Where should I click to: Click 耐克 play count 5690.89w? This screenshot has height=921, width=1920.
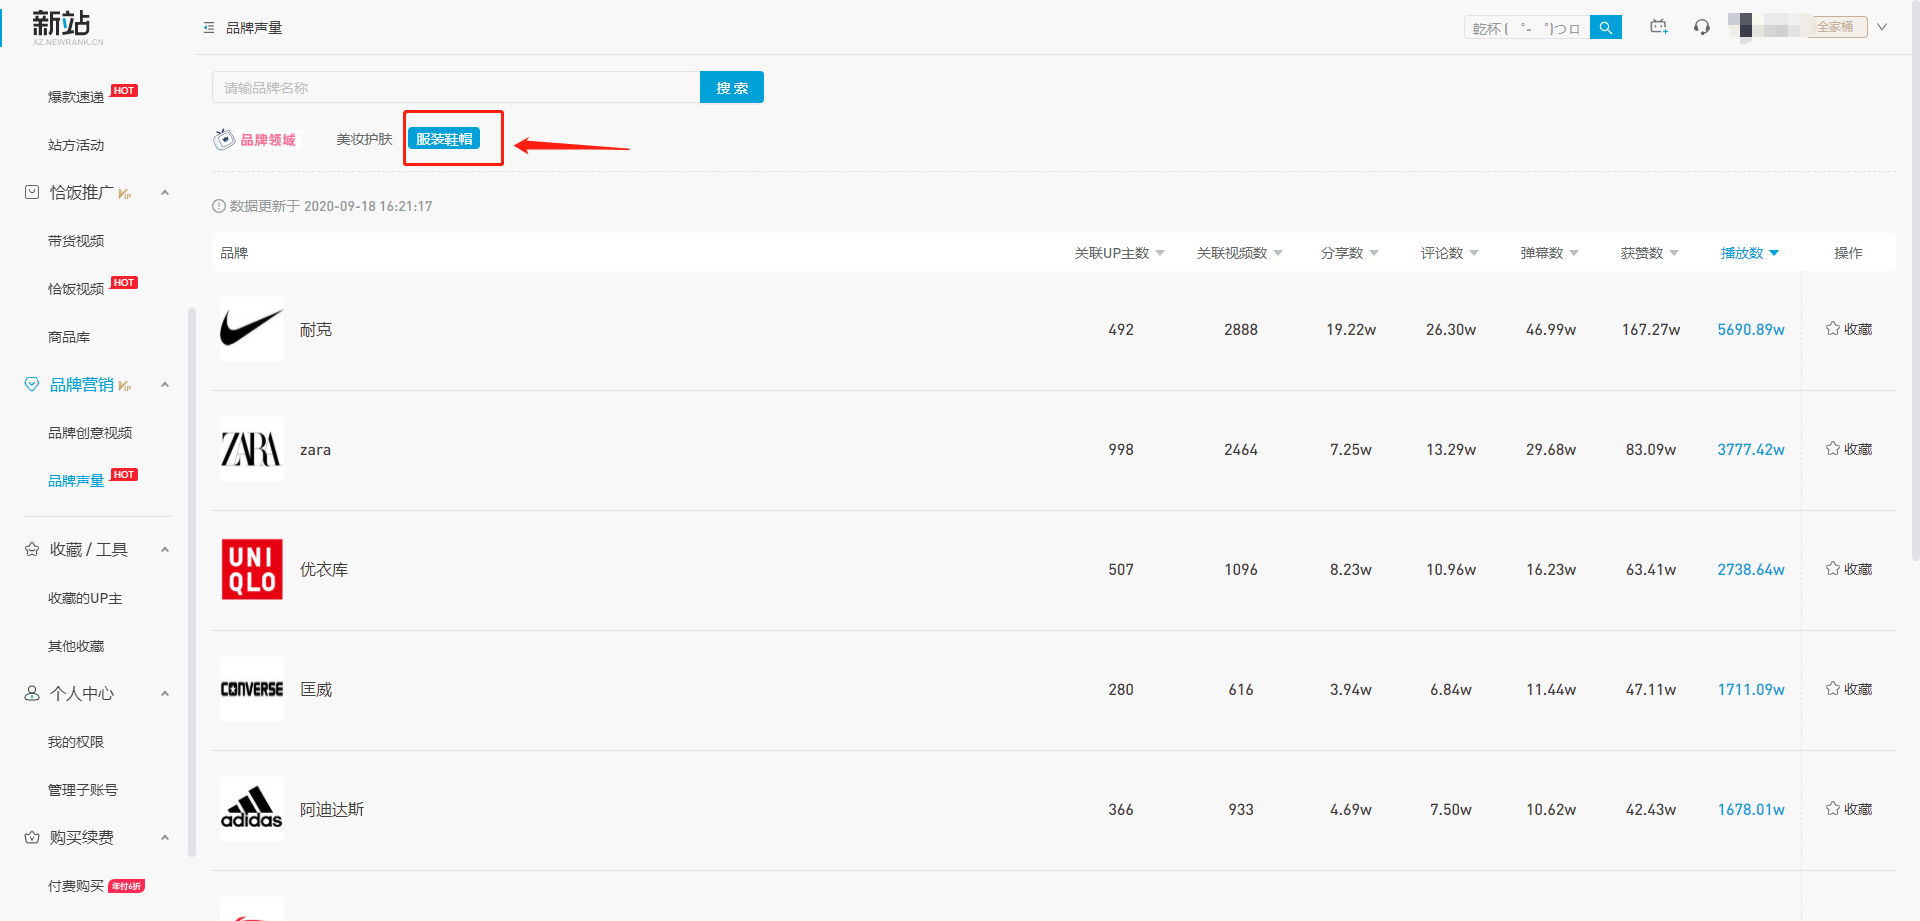point(1751,329)
